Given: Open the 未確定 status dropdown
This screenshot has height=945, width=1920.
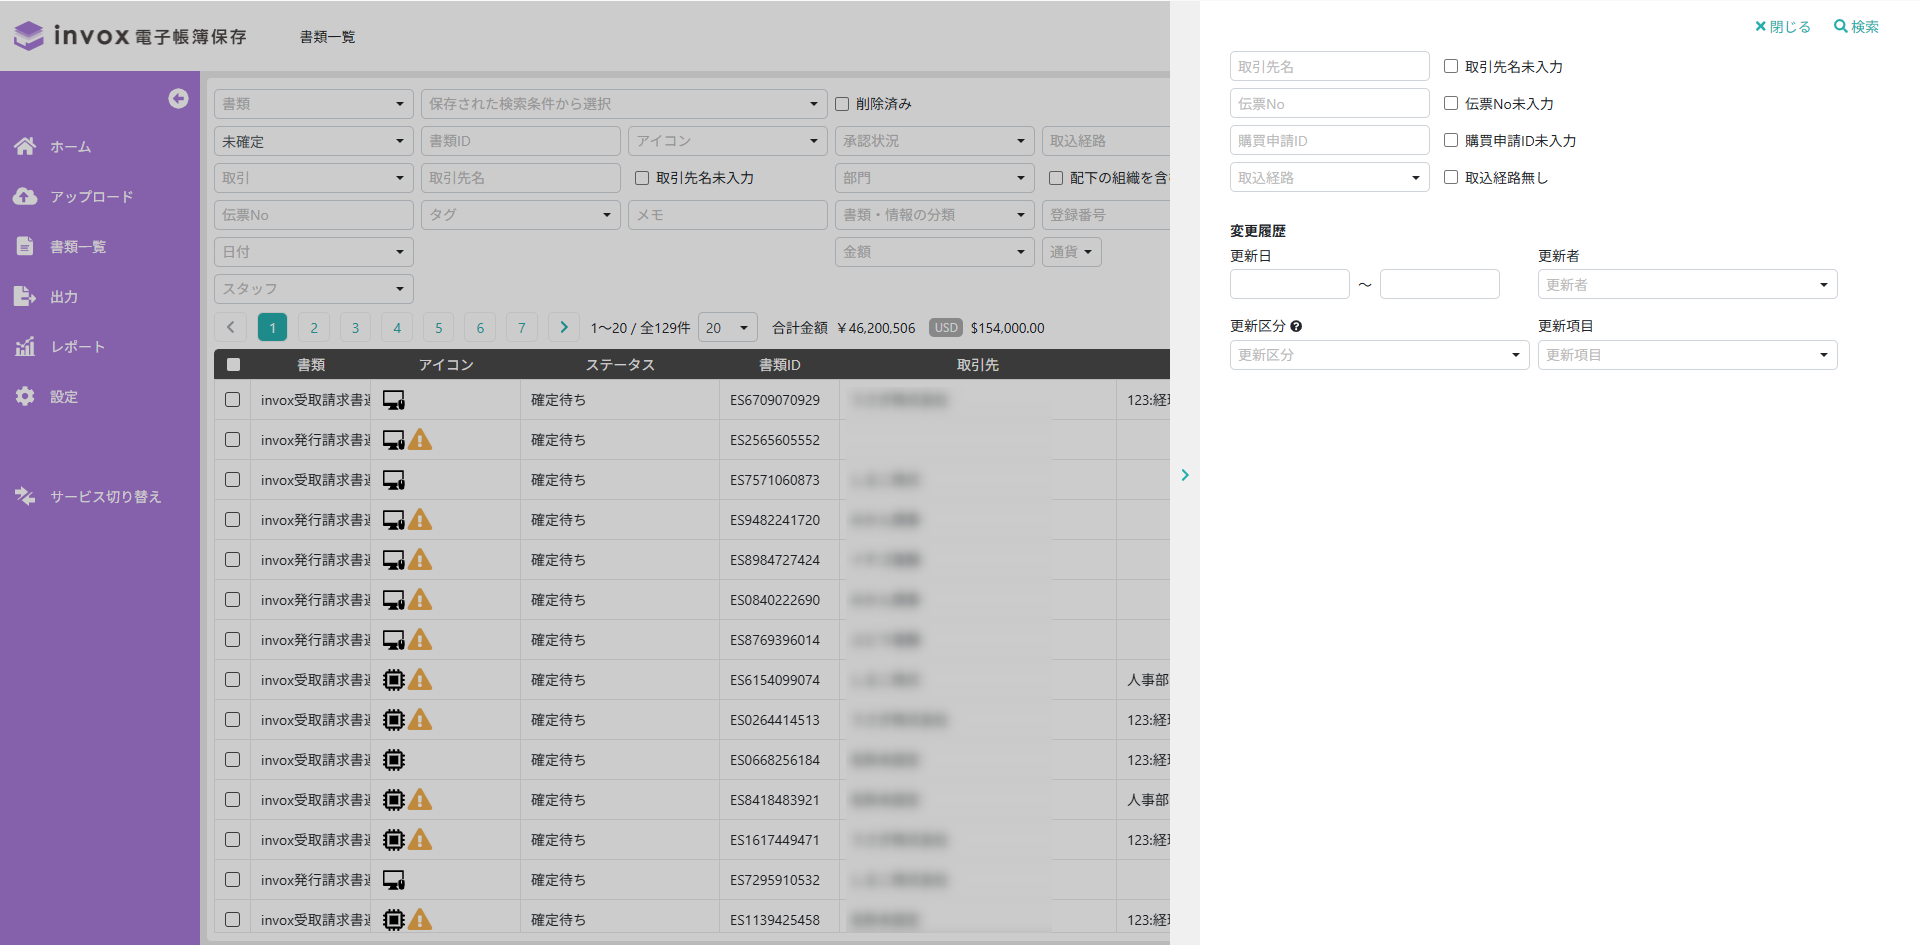Looking at the screenshot, I should click(x=313, y=141).
